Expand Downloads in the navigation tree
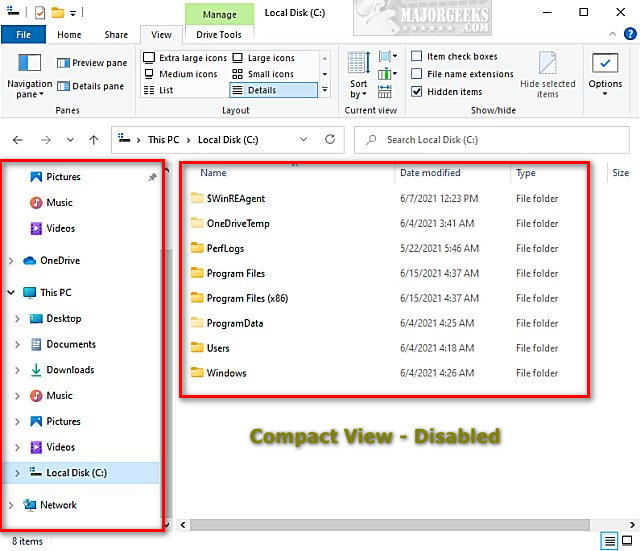Screen dimensions: 640x551 tap(17, 370)
